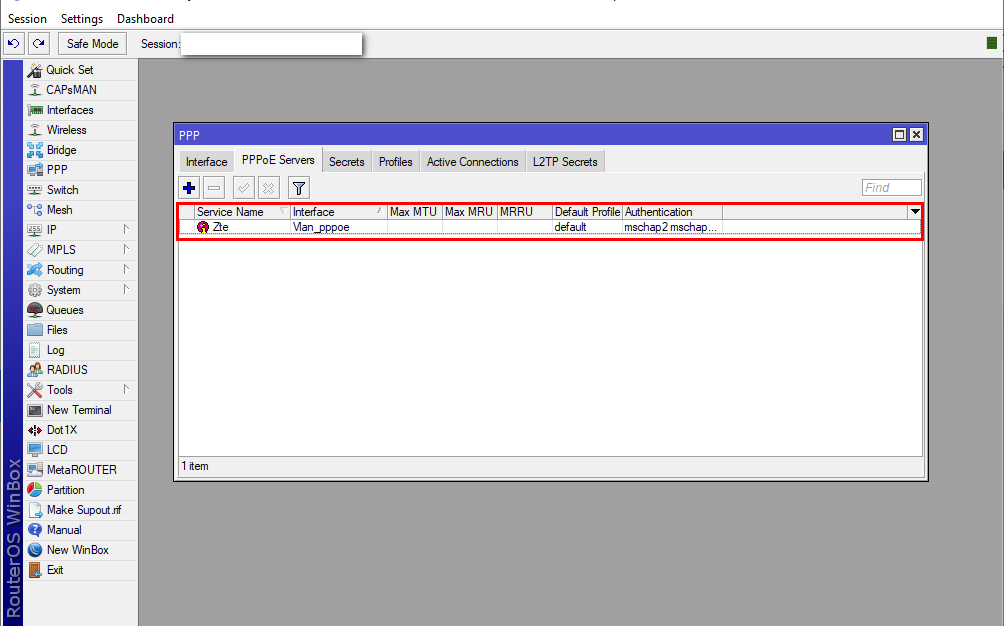Image resolution: width=1004 pixels, height=626 pixels.
Task: Switch to the Active Connections tab
Action: pos(472,162)
